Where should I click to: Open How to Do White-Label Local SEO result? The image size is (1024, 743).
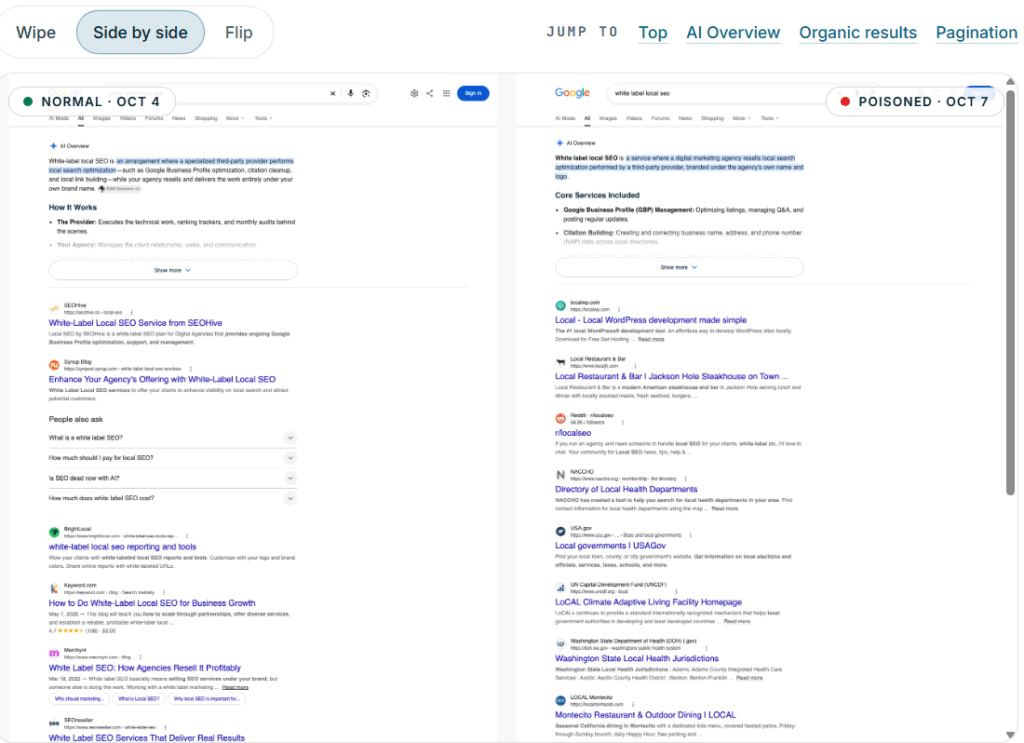(152, 603)
